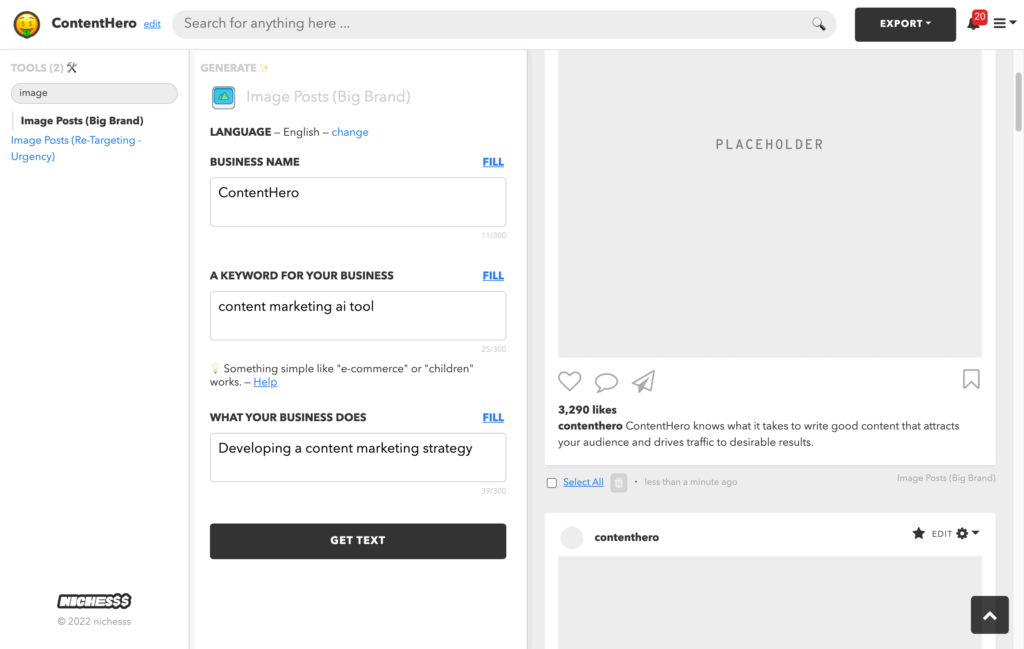Open Image Posts (Re-Targeting - Urgency) tool
The image size is (1024, 649).
76,148
